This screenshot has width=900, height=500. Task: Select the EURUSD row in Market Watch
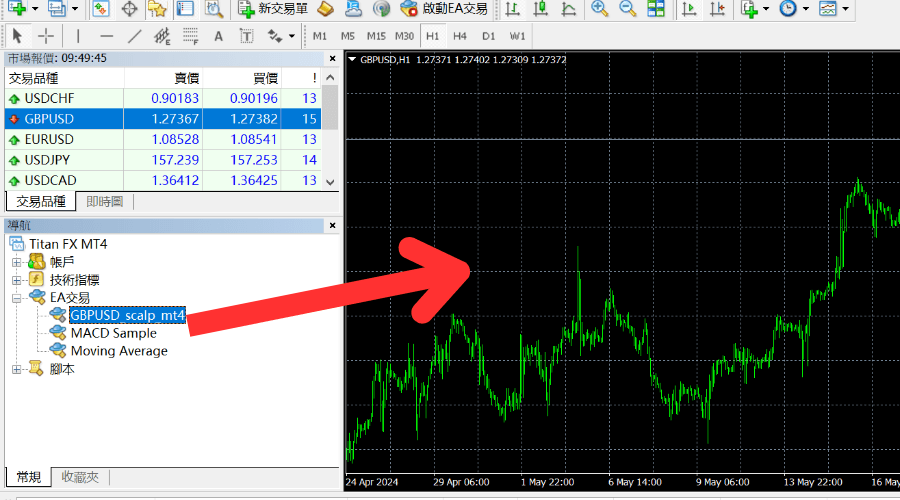click(x=49, y=139)
